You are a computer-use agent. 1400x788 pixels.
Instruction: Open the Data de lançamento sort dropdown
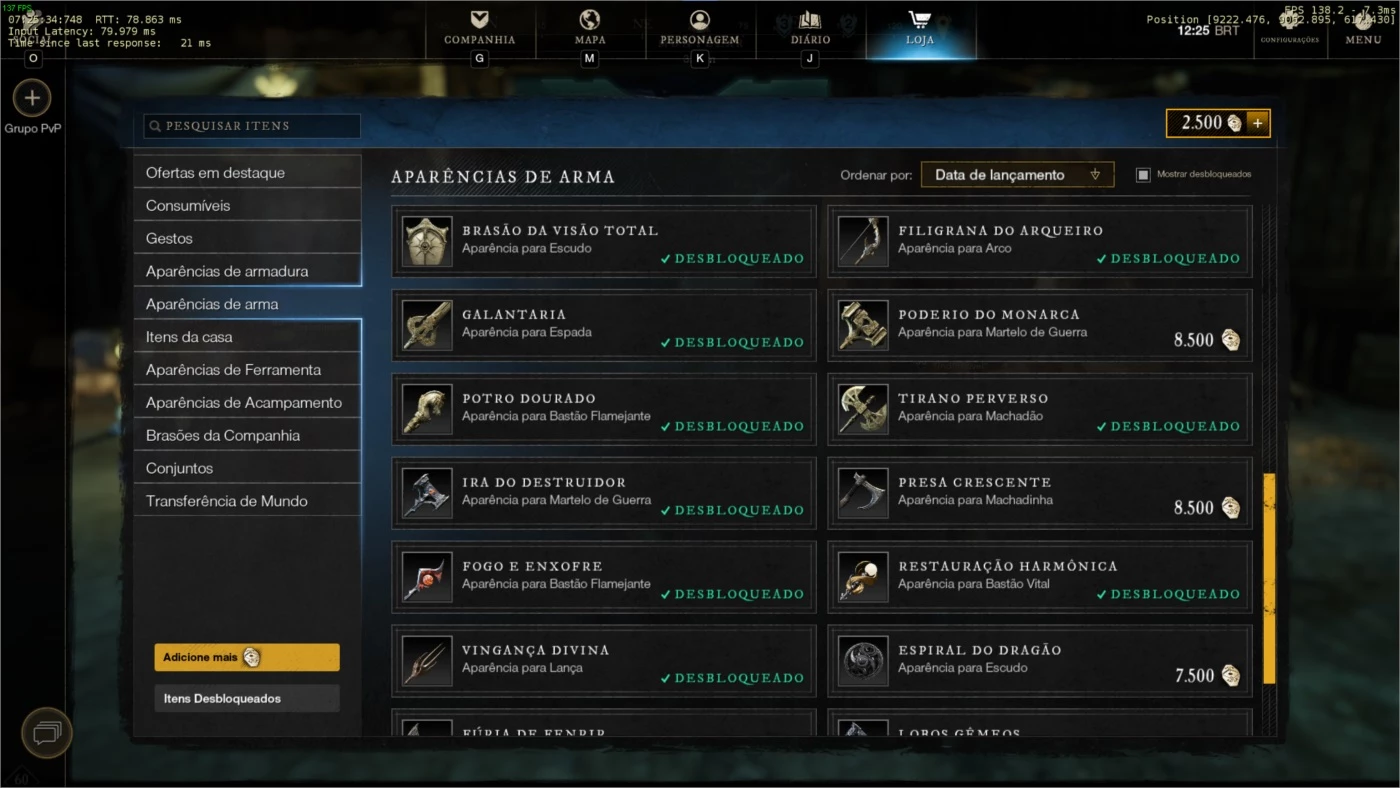pyautogui.click(x=1017, y=174)
